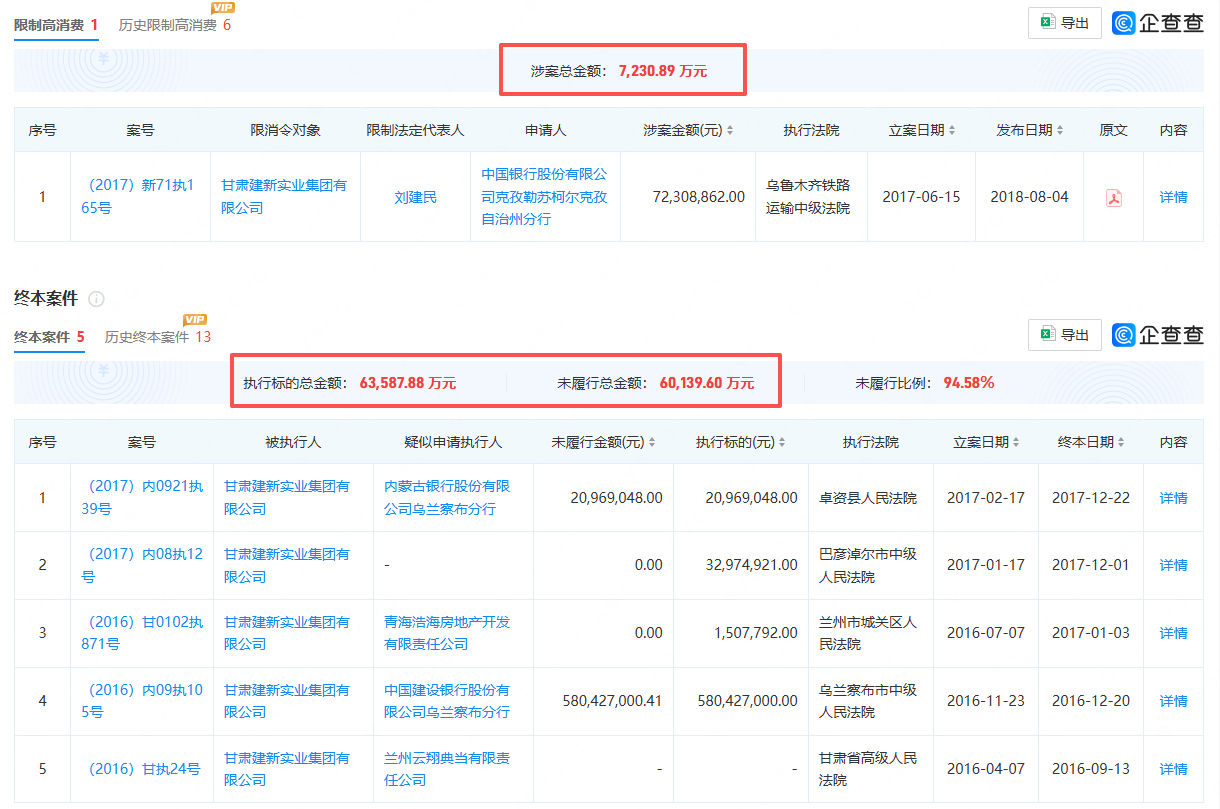
Task: Export the 限制高消费 table with 导出 button
Action: pyautogui.click(x=1064, y=23)
